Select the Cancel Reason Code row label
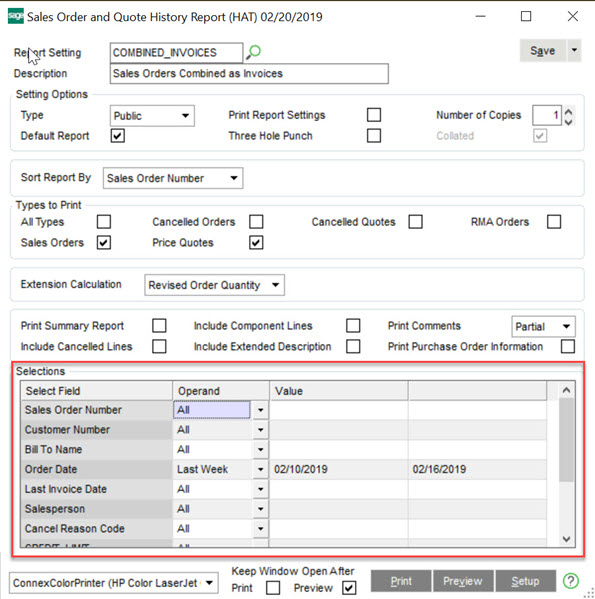This screenshot has width=595, height=599. (x=96, y=529)
